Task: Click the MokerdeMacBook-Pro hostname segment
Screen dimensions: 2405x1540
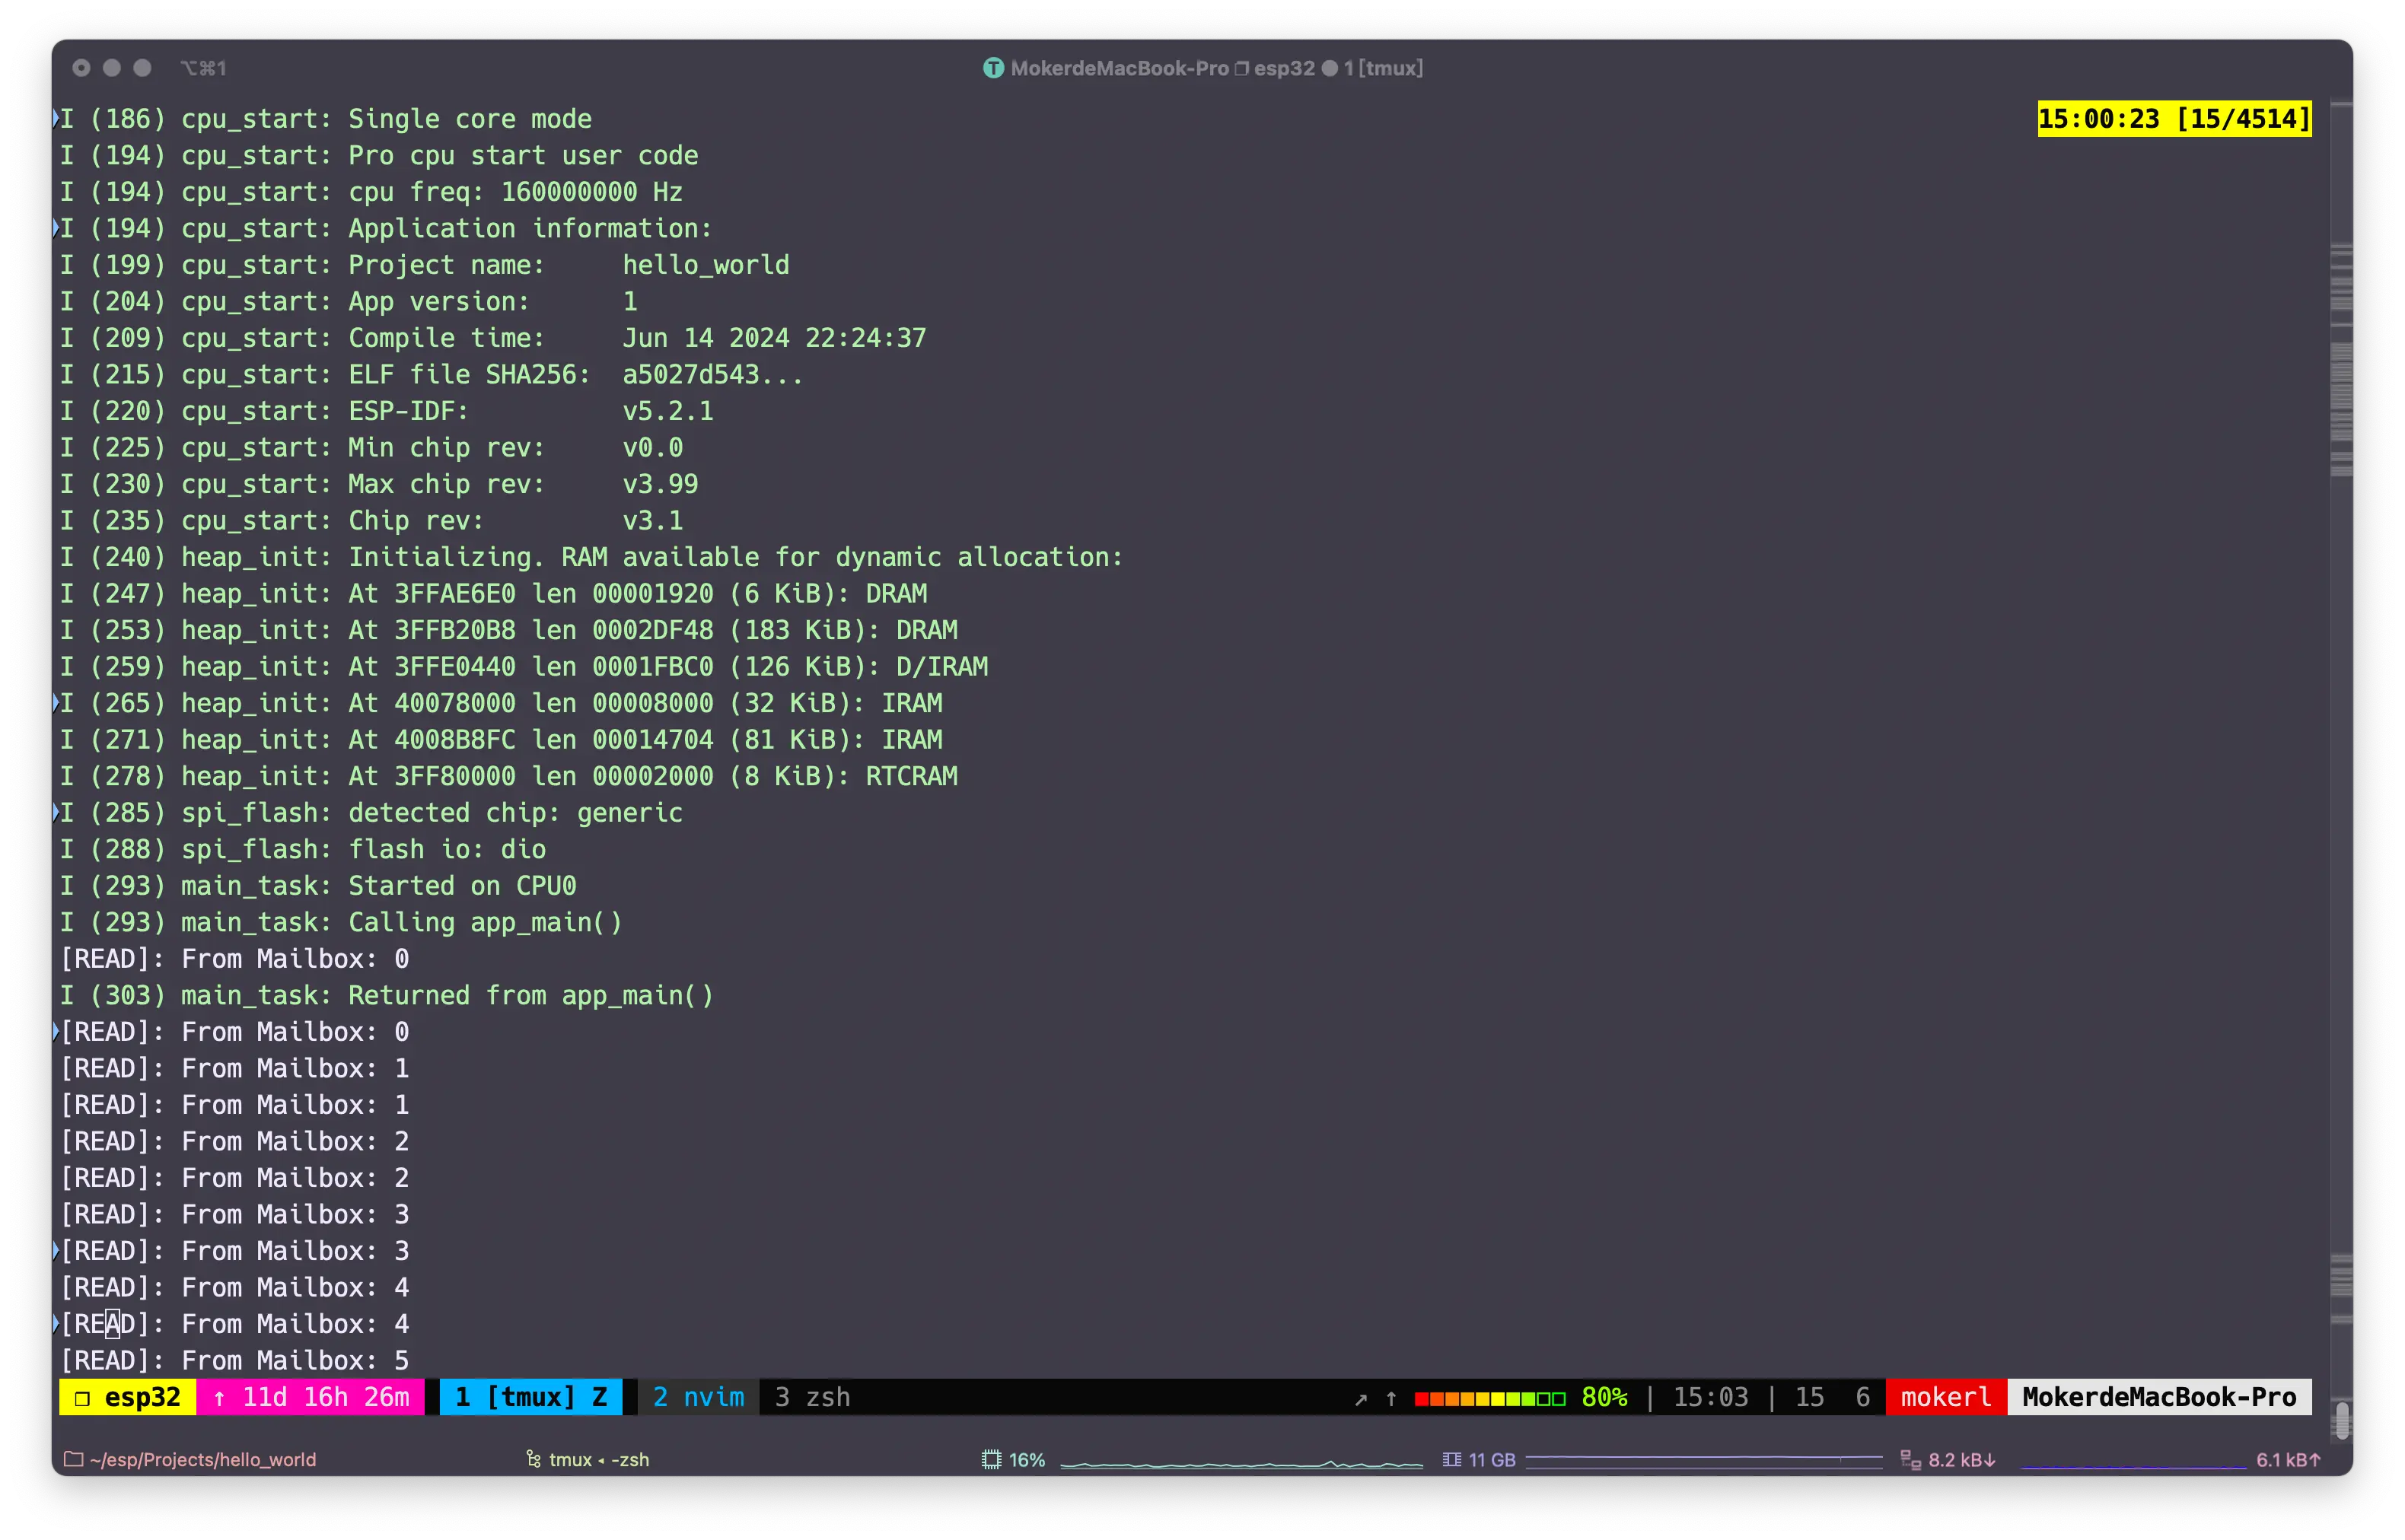Action: click(2159, 1397)
